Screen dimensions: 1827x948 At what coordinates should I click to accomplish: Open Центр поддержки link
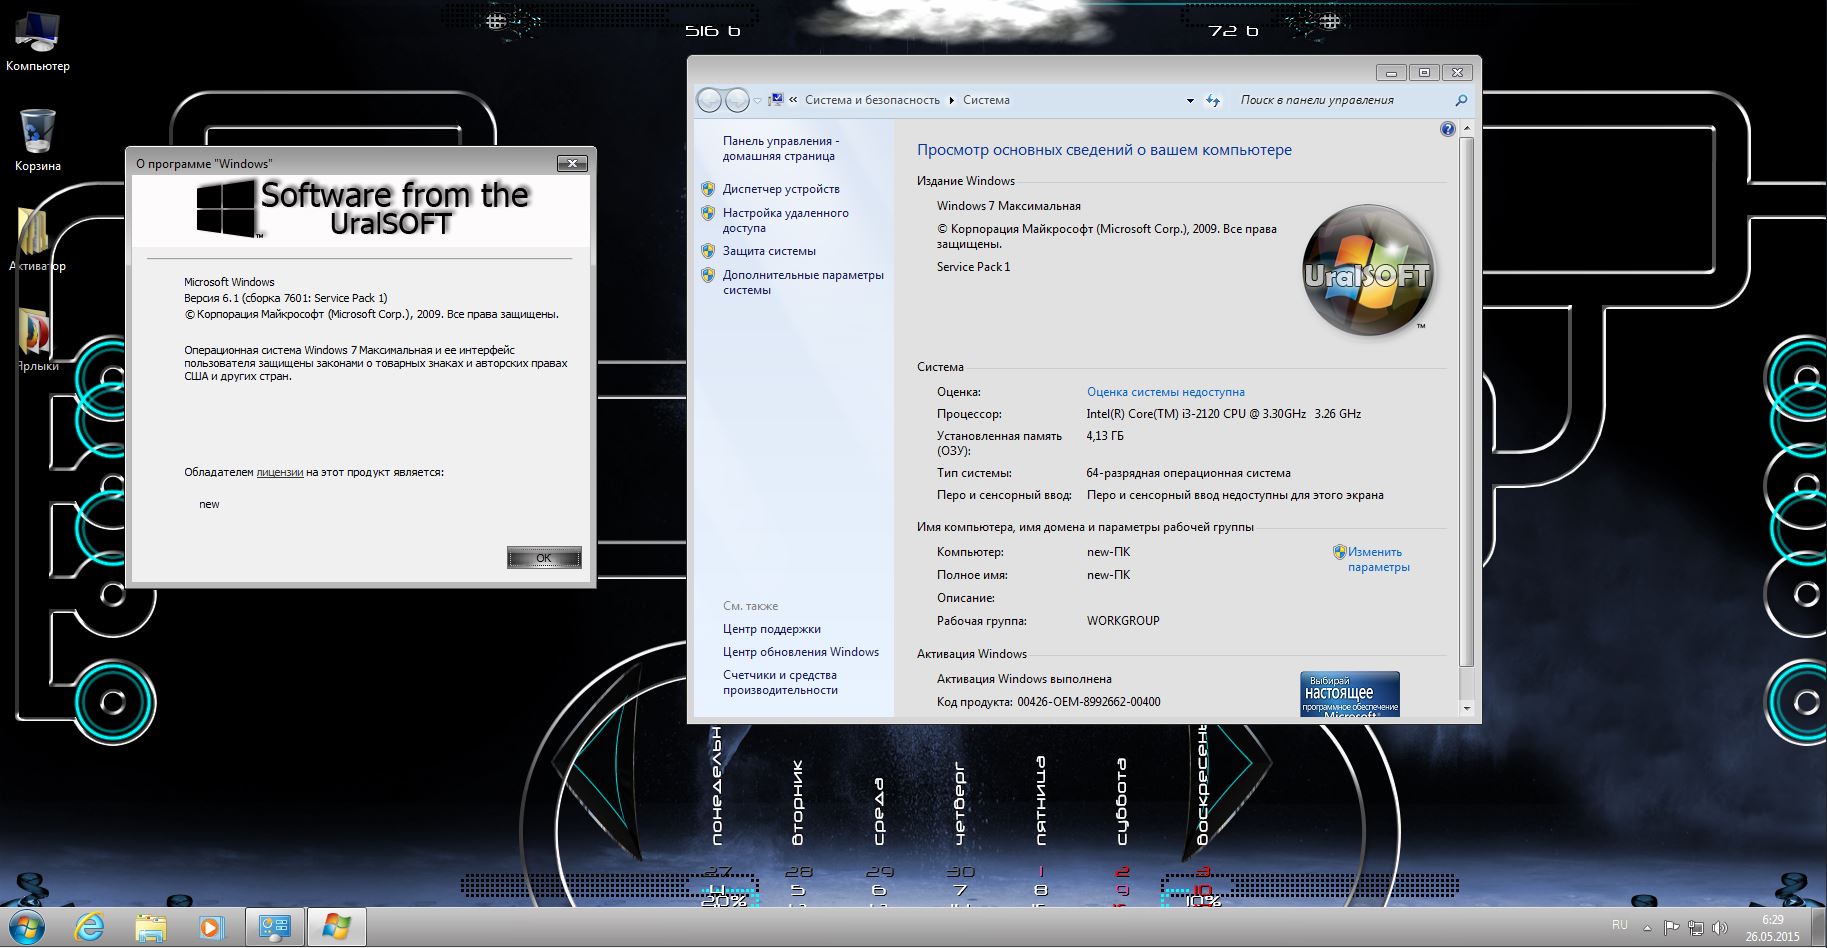click(771, 629)
